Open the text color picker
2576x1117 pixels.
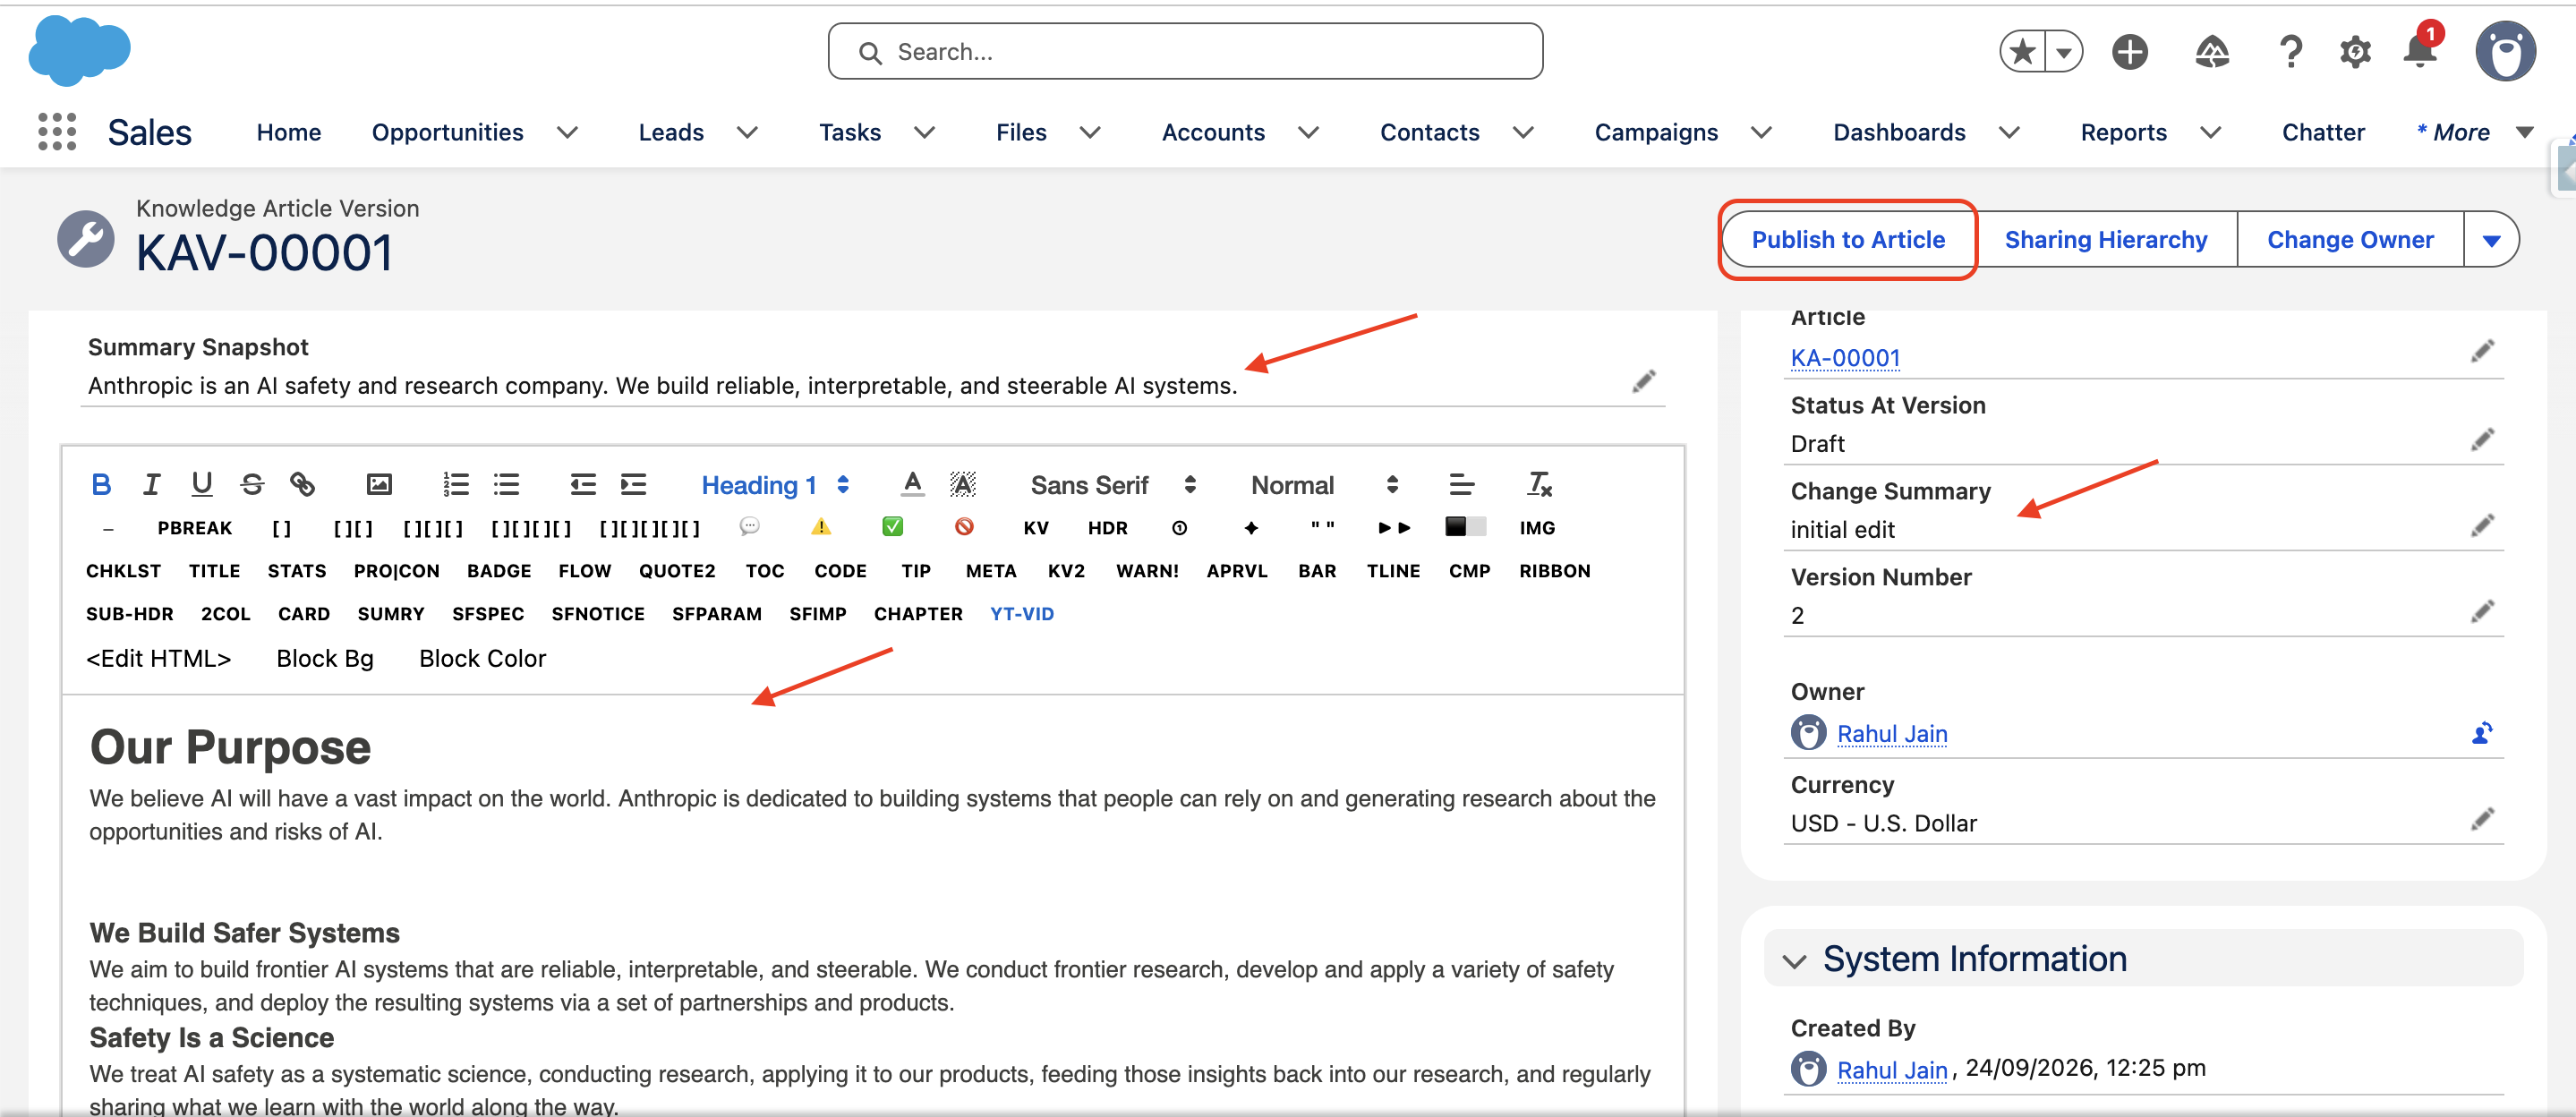pos(912,485)
